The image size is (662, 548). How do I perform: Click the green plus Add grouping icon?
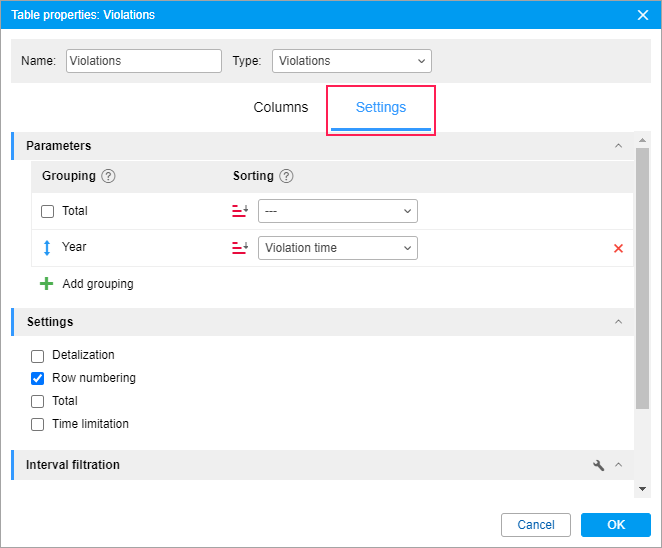coord(46,284)
